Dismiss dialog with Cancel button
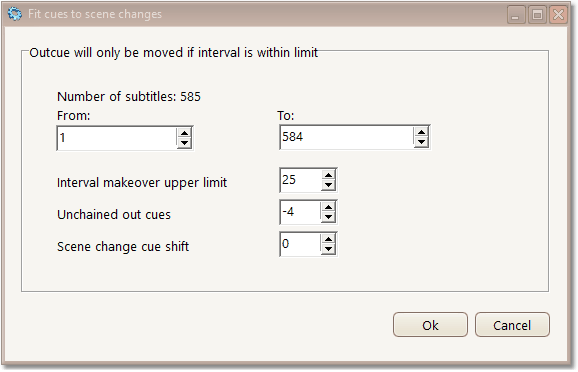The width and height of the screenshot is (578, 372). pyautogui.click(x=512, y=325)
